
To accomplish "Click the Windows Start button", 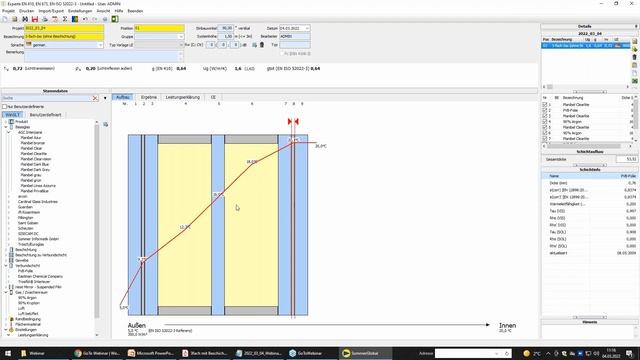I will tap(7, 353).
